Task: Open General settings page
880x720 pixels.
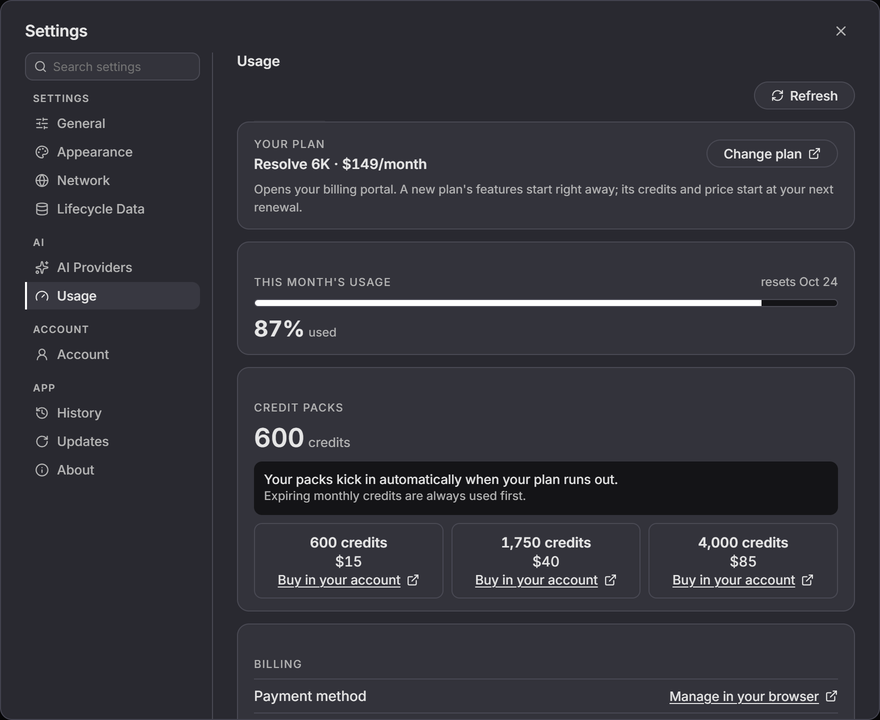Action: pos(112,123)
